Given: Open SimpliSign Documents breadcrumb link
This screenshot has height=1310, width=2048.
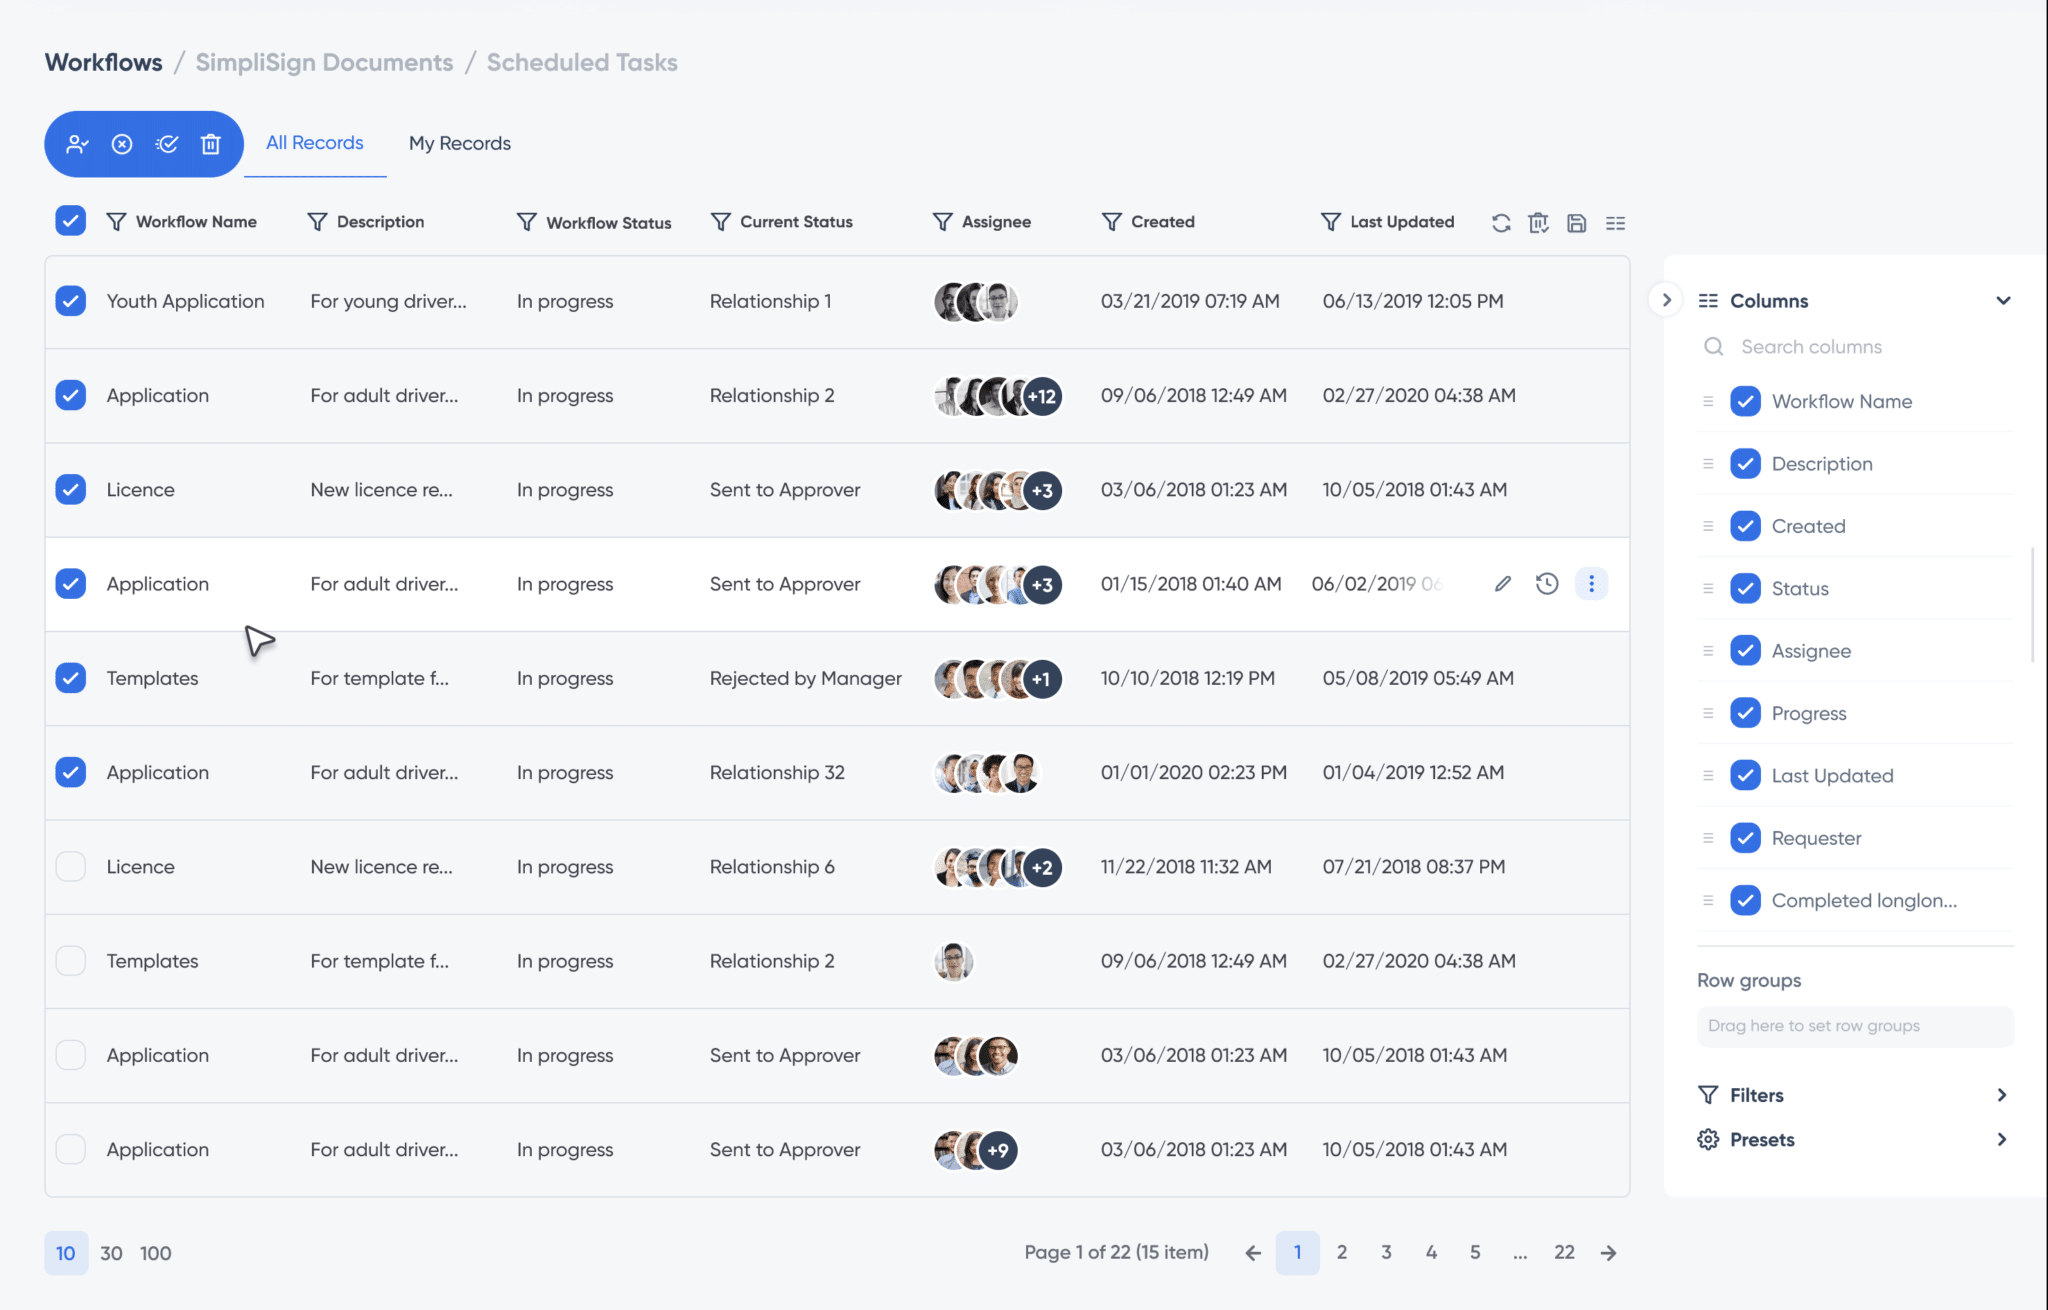Looking at the screenshot, I should point(324,62).
